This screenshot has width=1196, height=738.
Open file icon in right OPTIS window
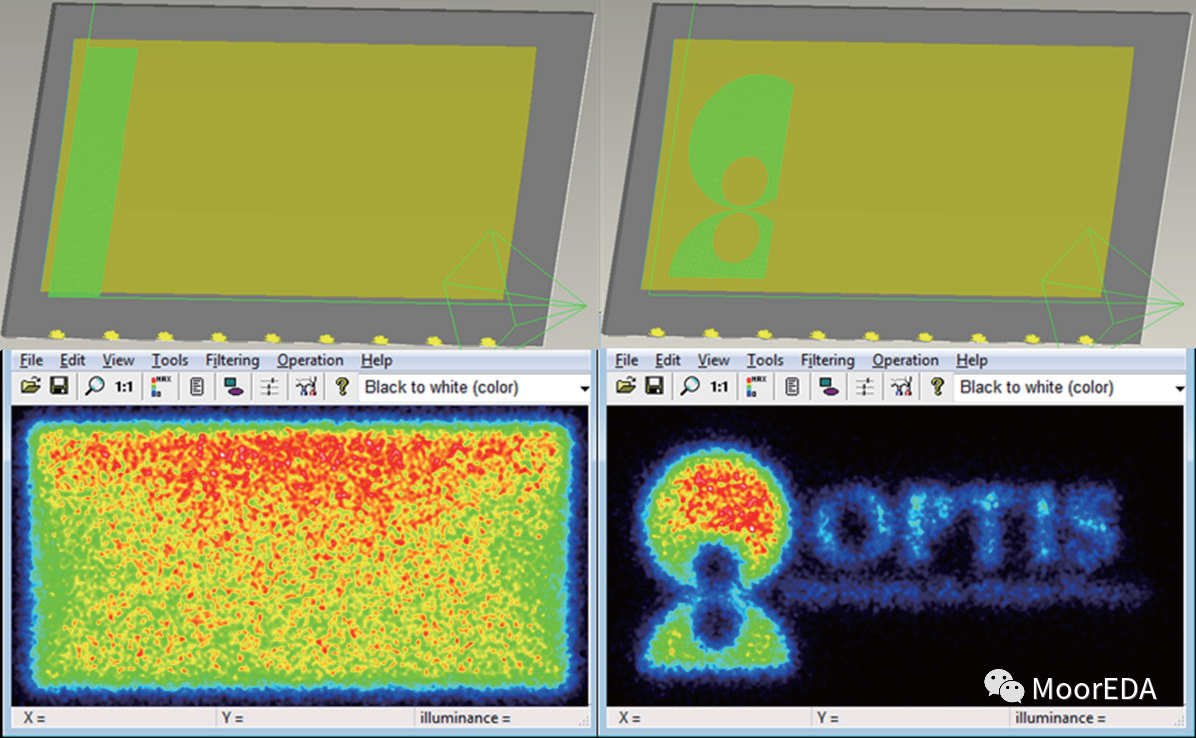tap(625, 387)
